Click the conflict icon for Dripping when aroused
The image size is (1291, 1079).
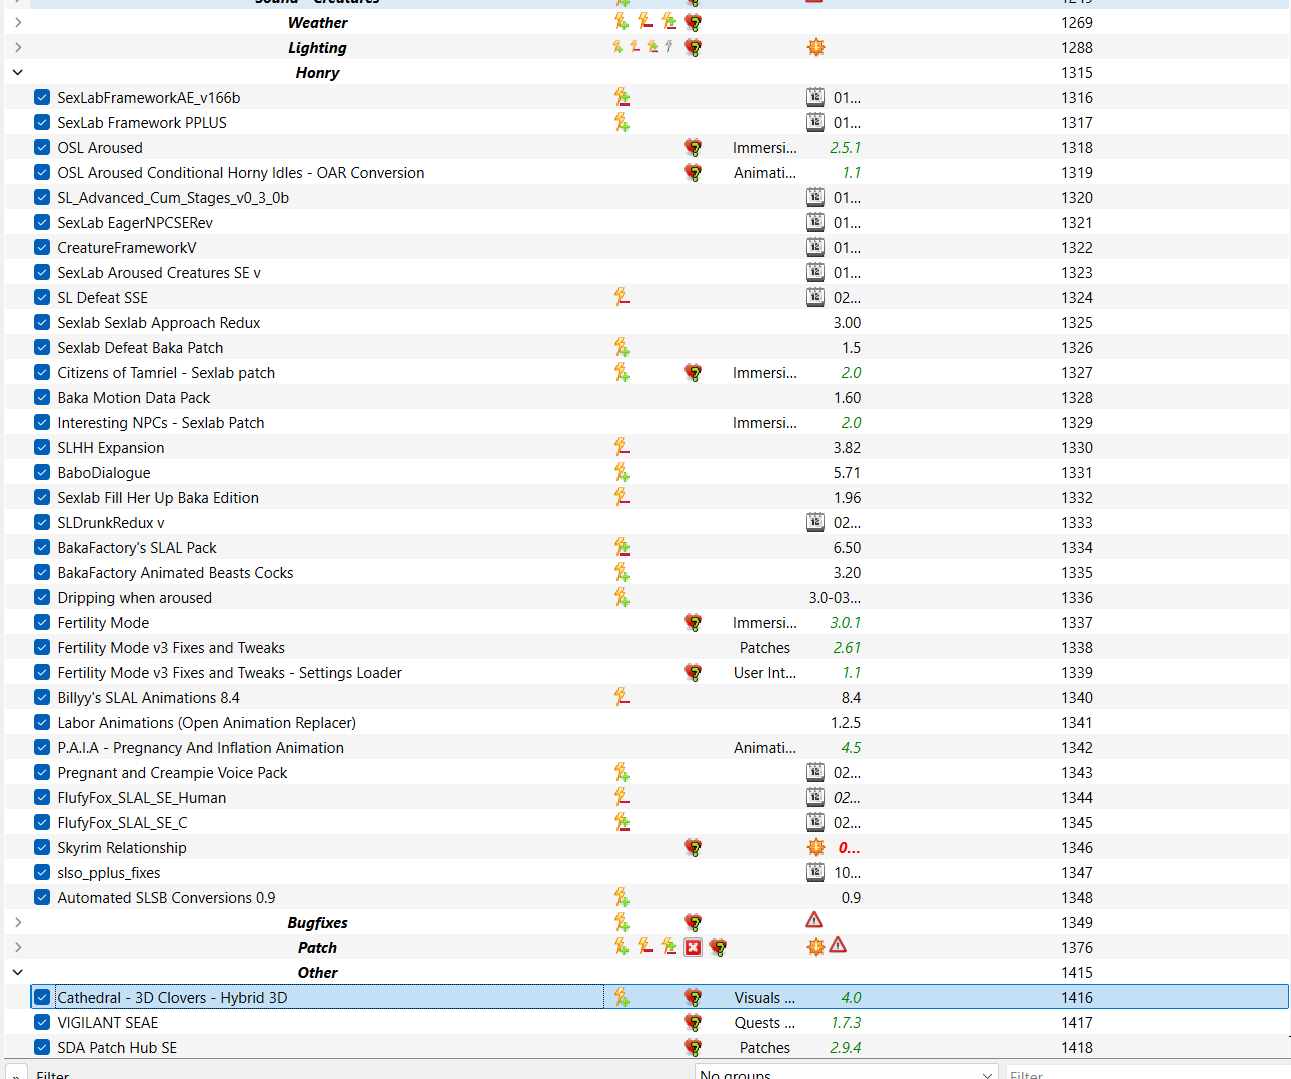pos(622,597)
